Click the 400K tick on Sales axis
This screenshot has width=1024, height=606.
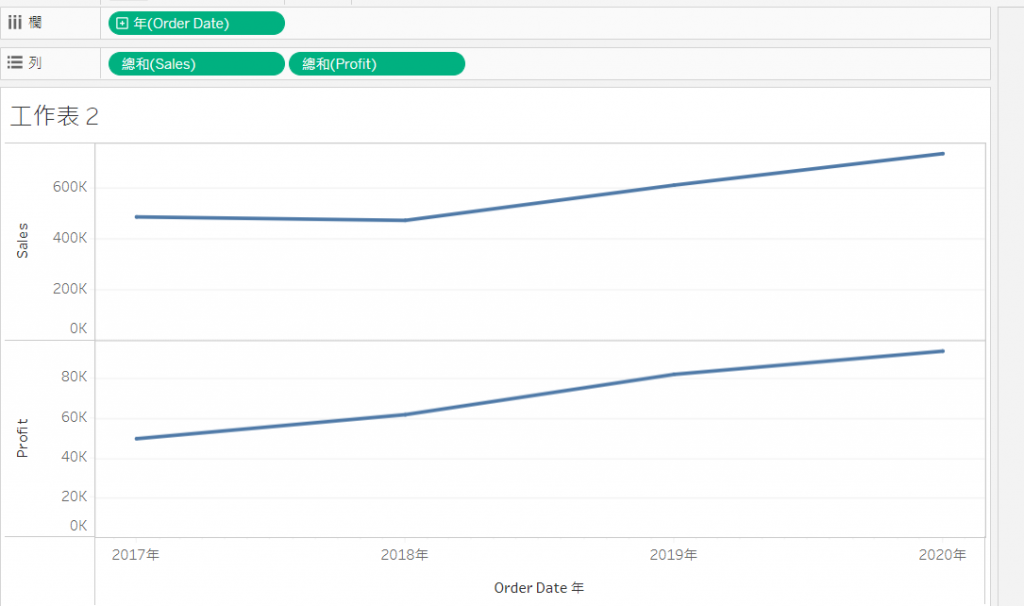(x=70, y=238)
